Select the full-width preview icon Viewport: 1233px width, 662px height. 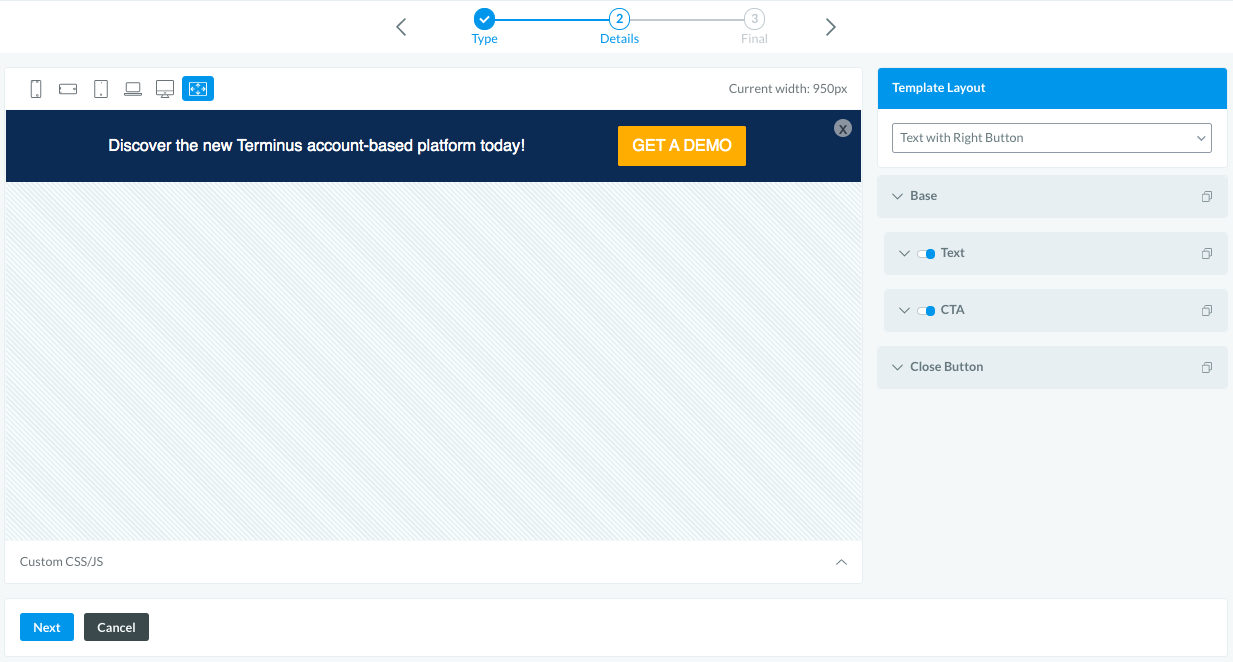click(x=198, y=89)
